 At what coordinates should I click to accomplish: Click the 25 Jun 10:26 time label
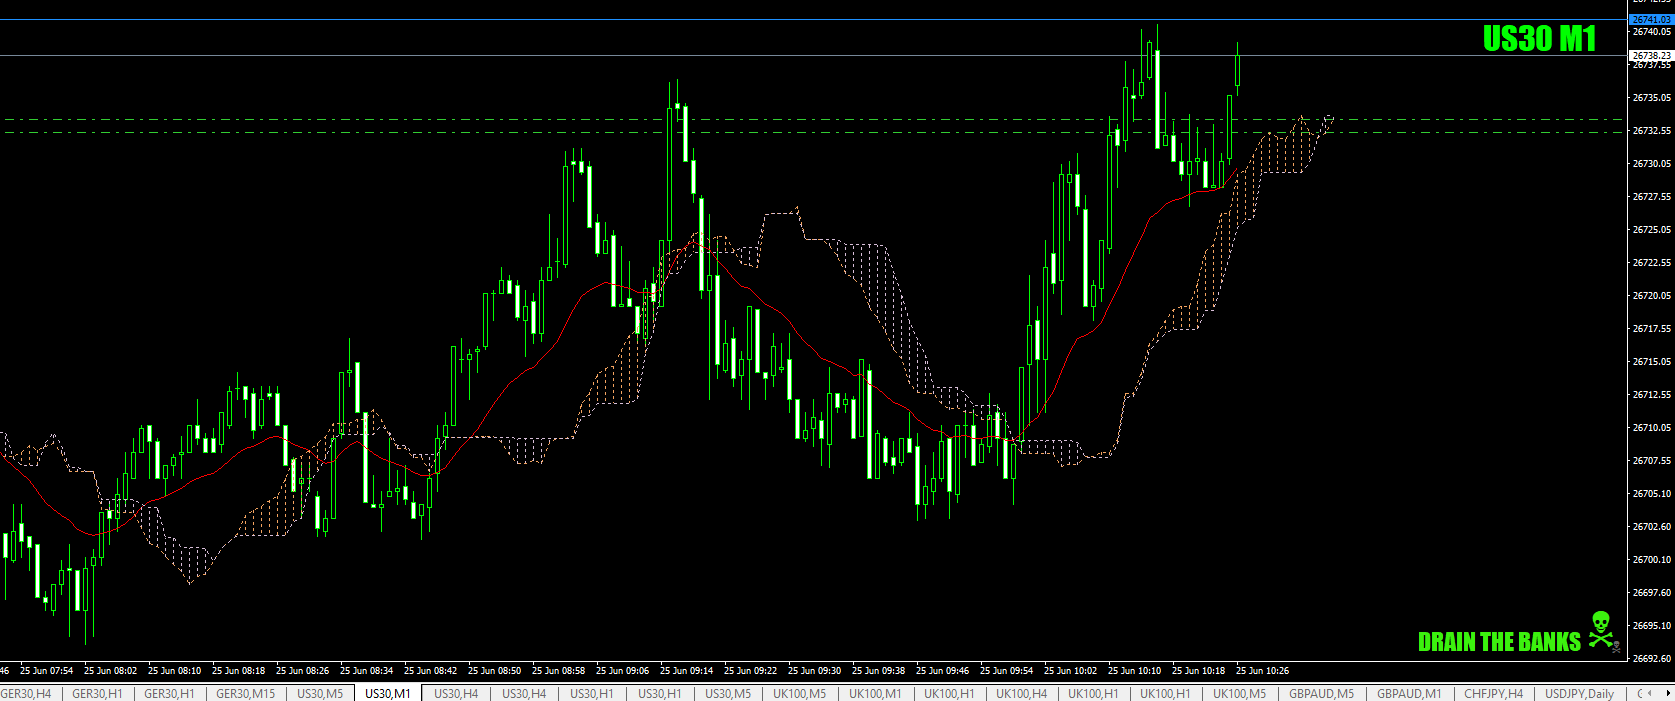pyautogui.click(x=1262, y=671)
